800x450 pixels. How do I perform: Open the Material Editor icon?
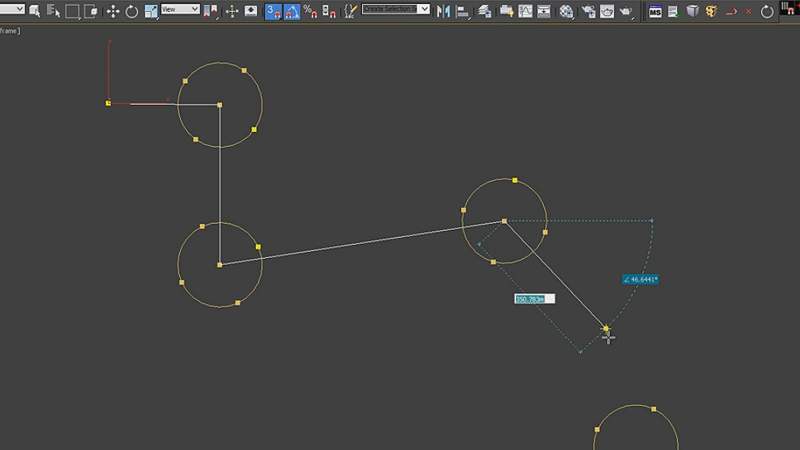pyautogui.click(x=567, y=10)
